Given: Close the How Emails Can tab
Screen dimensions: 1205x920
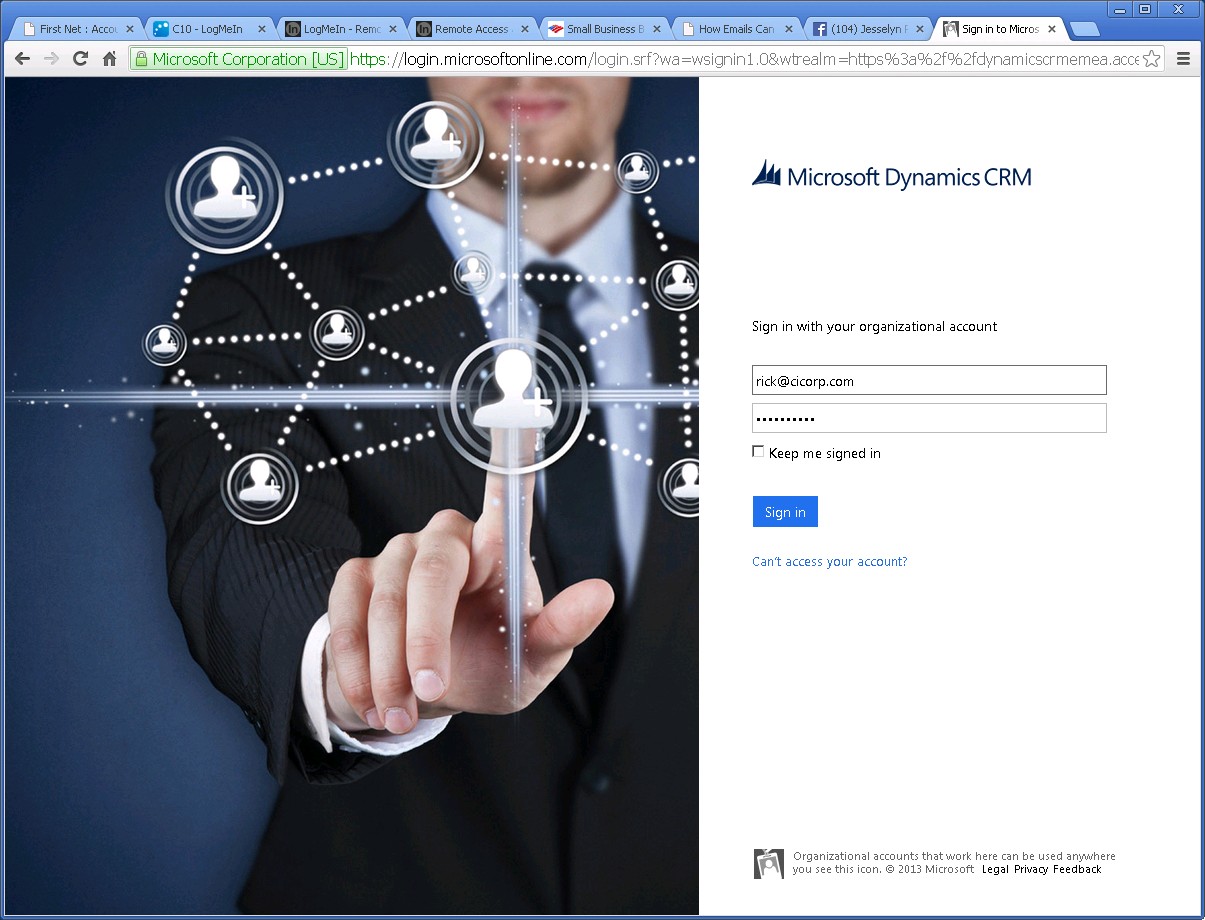Looking at the screenshot, I should (x=788, y=29).
